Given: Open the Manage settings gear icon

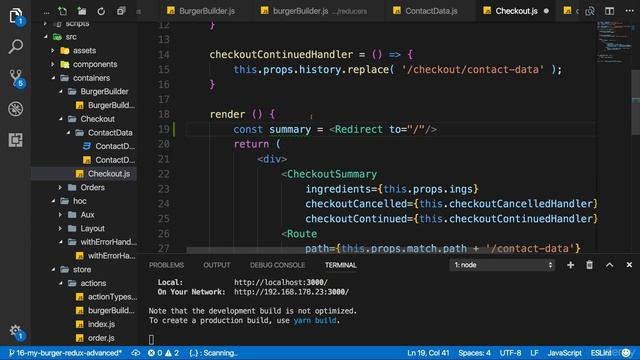Looking at the screenshot, I should click(16, 331).
